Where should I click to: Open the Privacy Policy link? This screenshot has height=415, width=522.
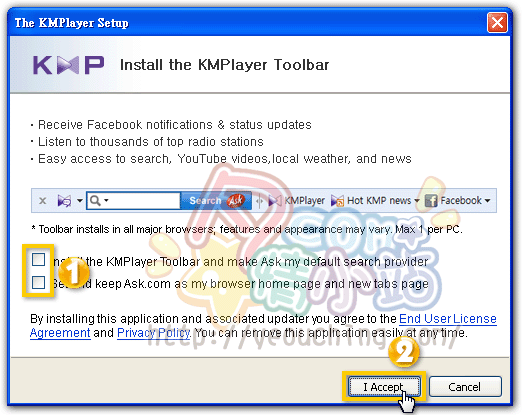coord(153,333)
